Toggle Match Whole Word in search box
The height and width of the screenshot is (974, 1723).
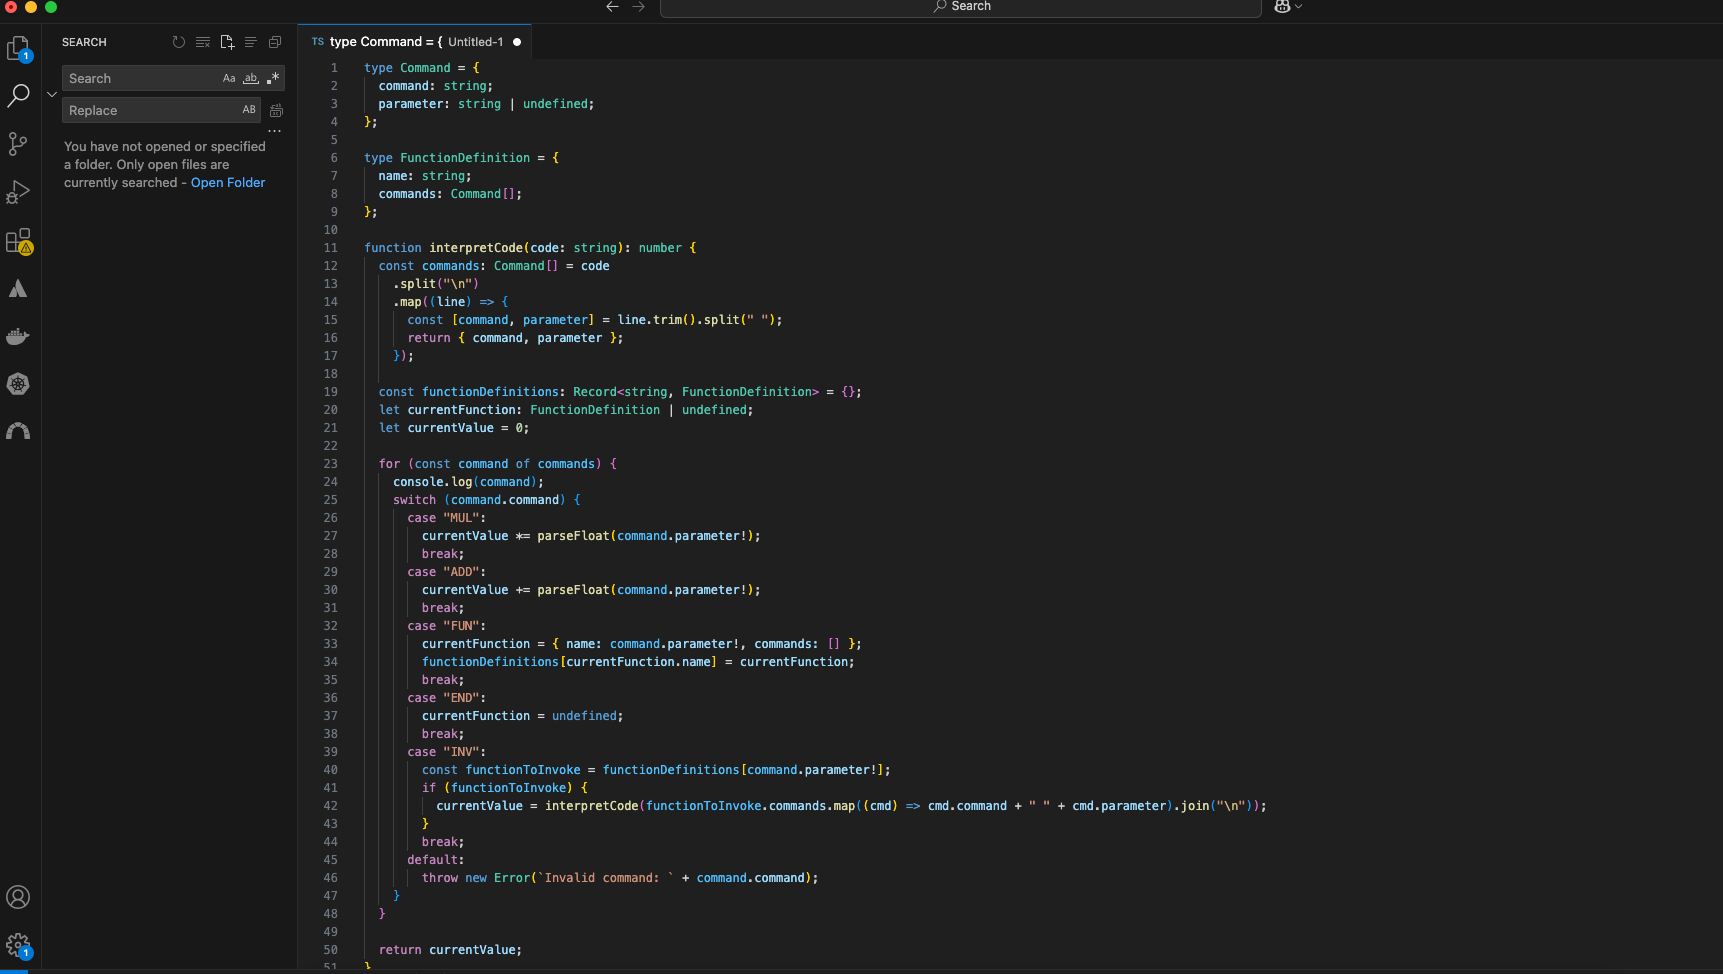251,78
